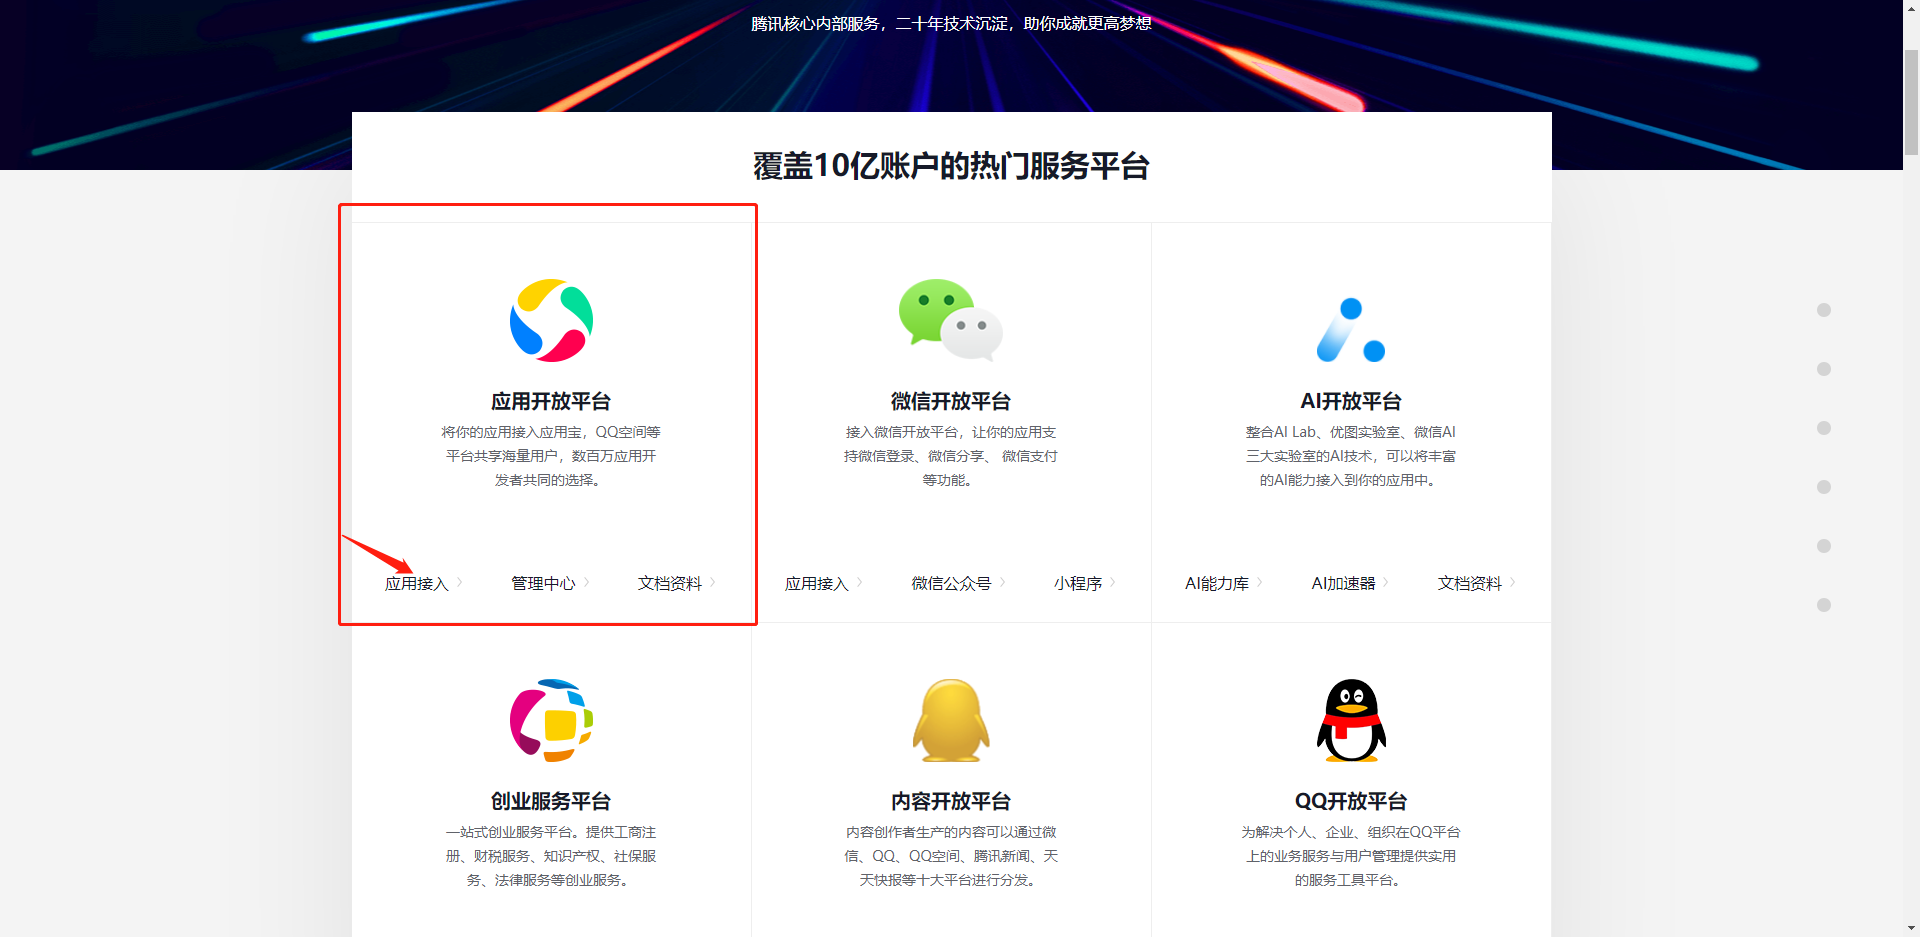Viewport: 1920px width, 937px height.
Task: Click the description starting 接入微信开放平台
Action: [x=951, y=456]
